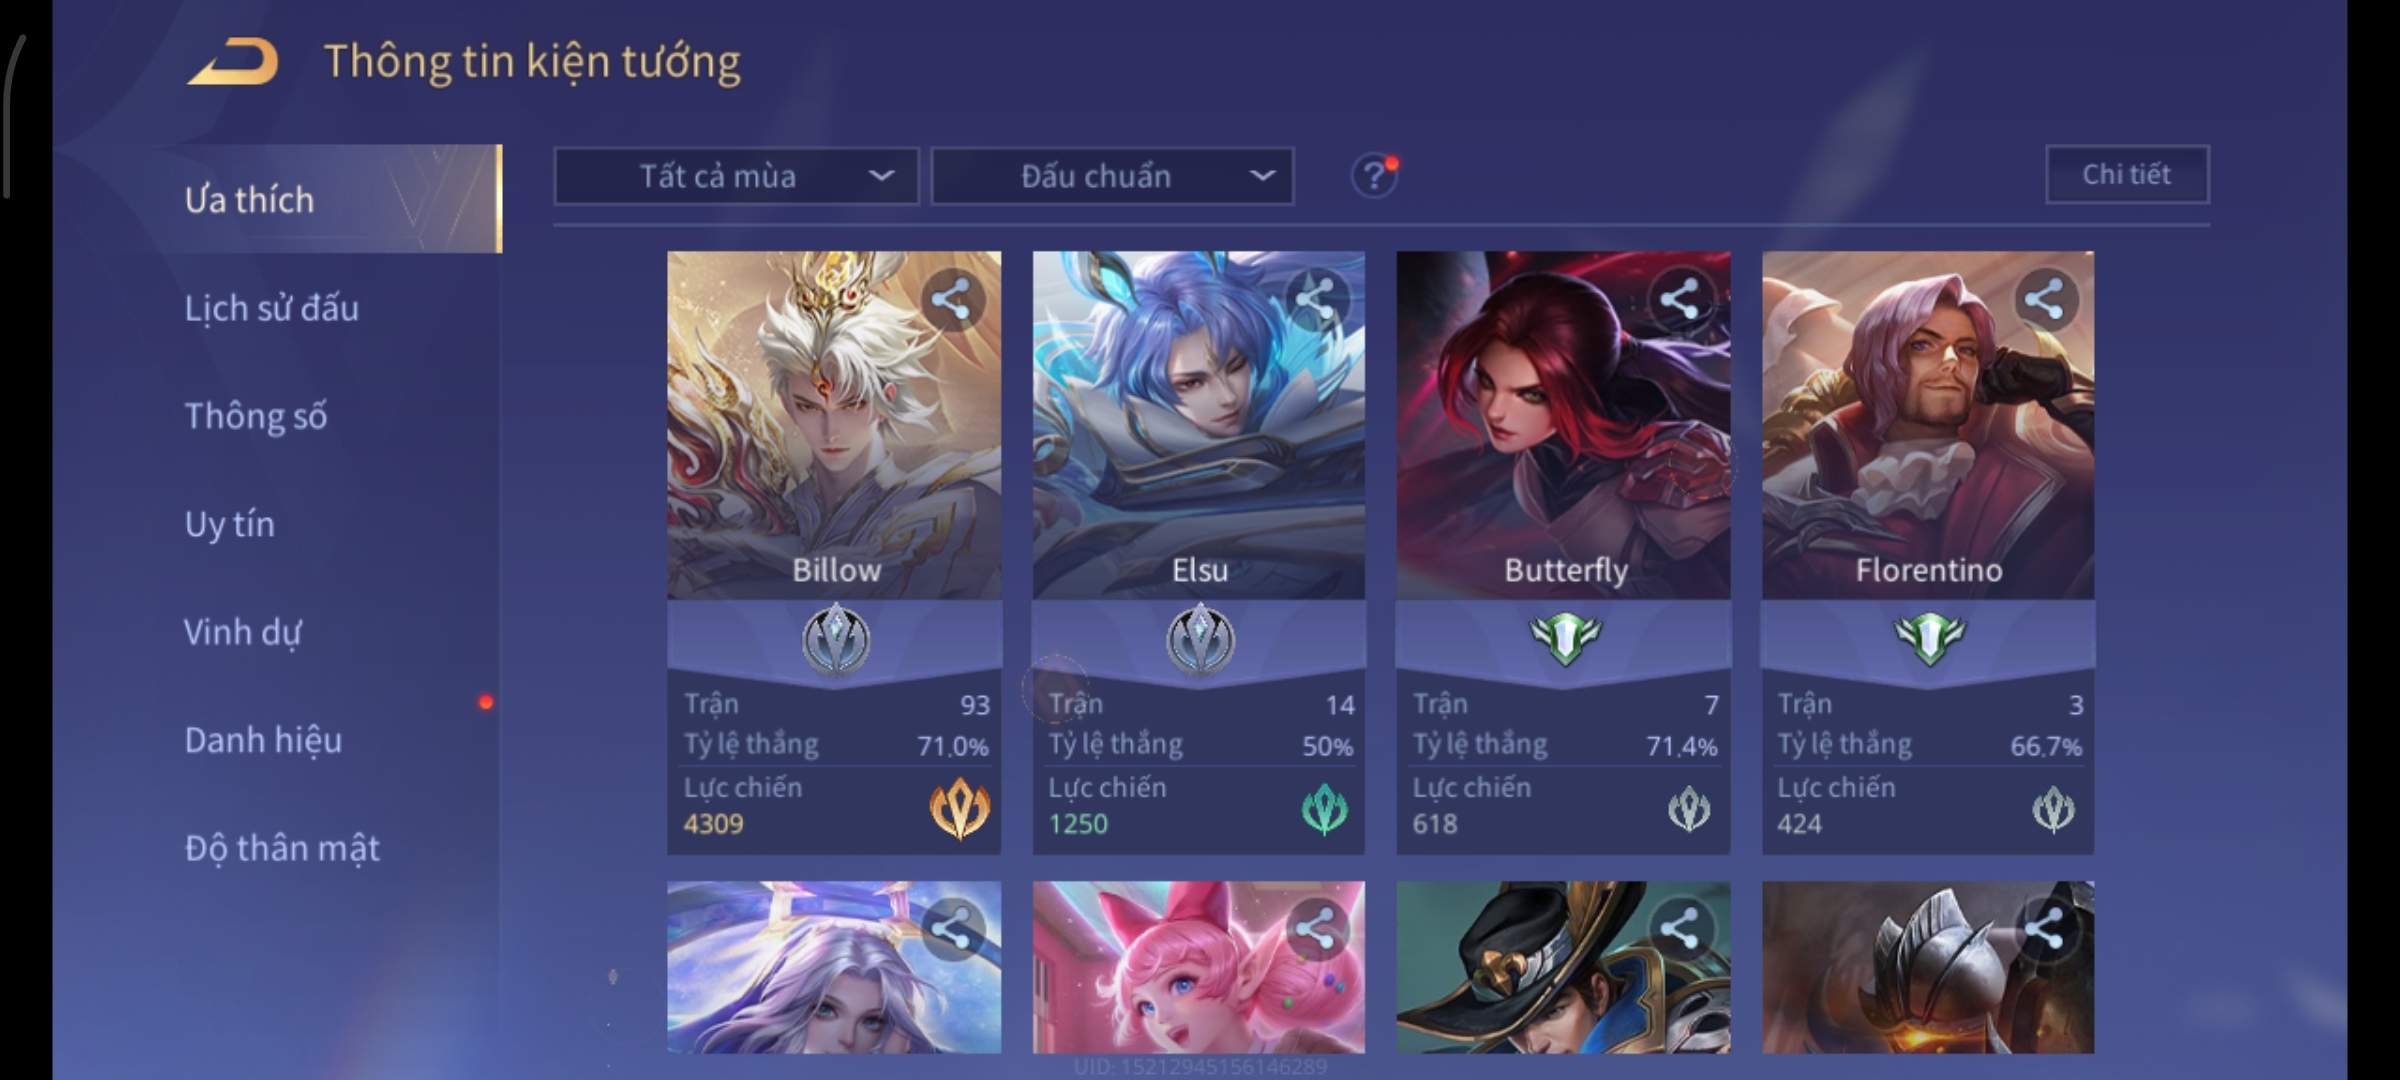Open the question mark help icon

pyautogui.click(x=1374, y=177)
